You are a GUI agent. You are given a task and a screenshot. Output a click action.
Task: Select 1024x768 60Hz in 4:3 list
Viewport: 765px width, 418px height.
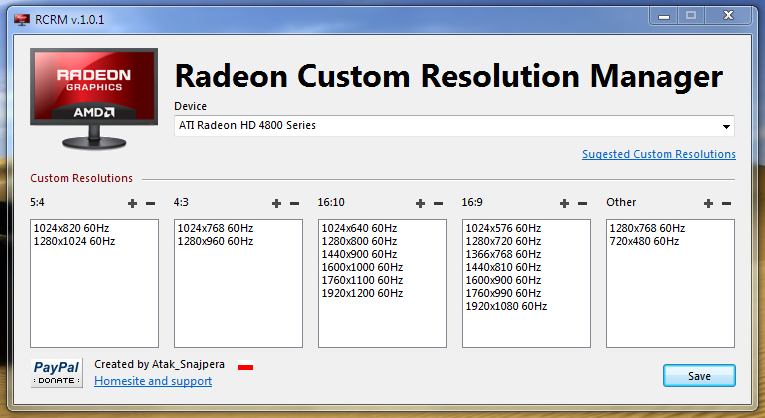tap(215, 228)
